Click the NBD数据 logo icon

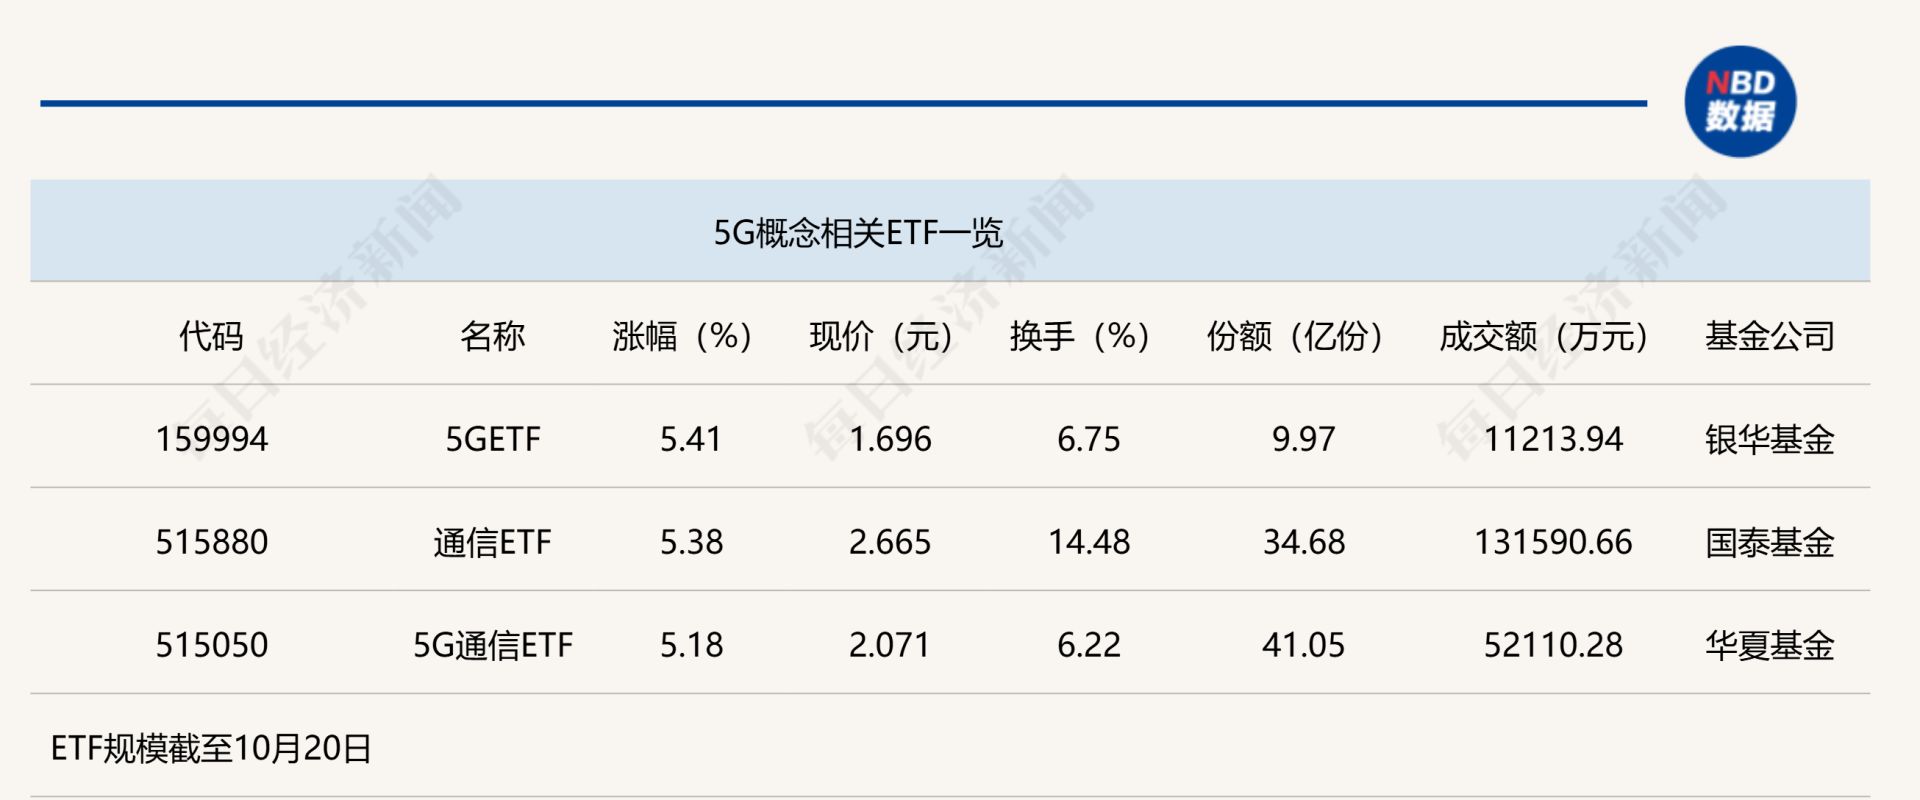1740,102
